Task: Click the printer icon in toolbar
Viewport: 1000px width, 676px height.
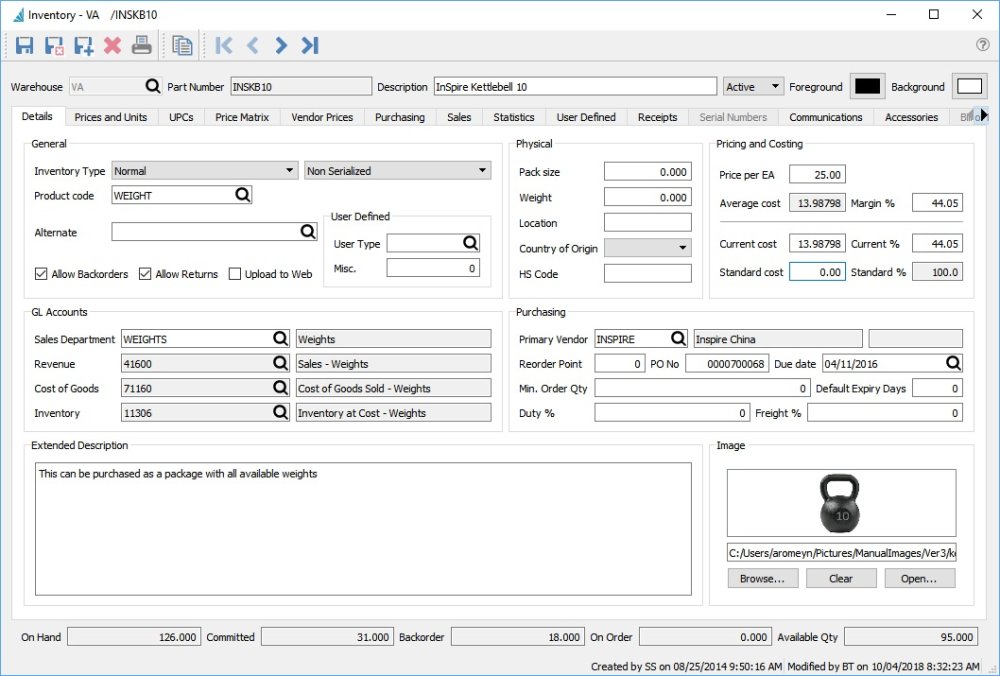Action: coord(142,45)
